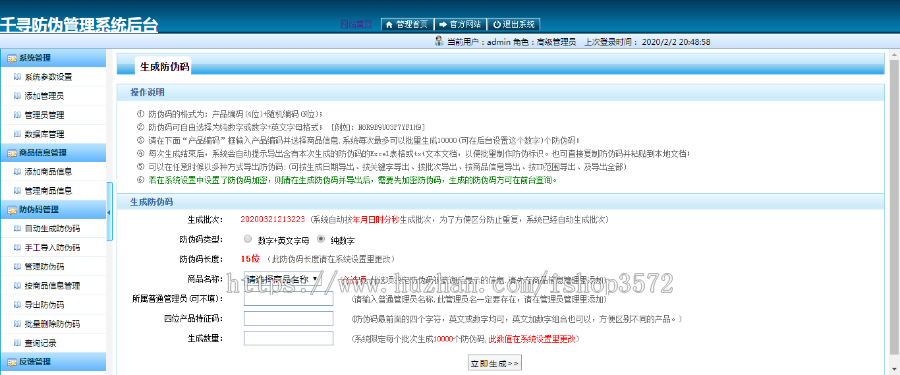900x375 pixels.
Task: Open 查询记录 in the sidebar
Action: point(41,343)
